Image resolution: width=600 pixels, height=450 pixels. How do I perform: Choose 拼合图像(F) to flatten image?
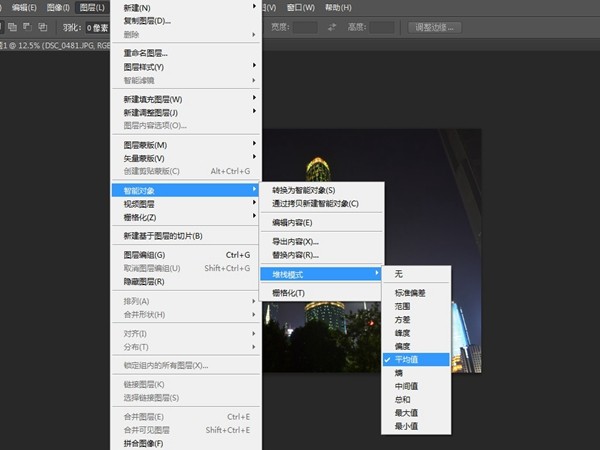(x=143, y=443)
